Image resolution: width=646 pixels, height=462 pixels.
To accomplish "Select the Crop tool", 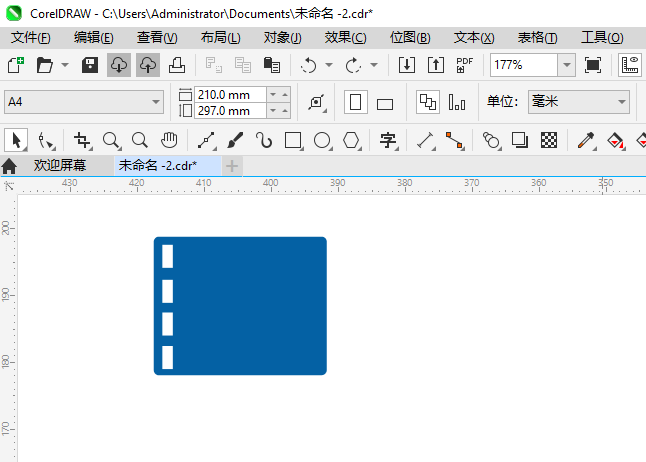I will click(82, 141).
